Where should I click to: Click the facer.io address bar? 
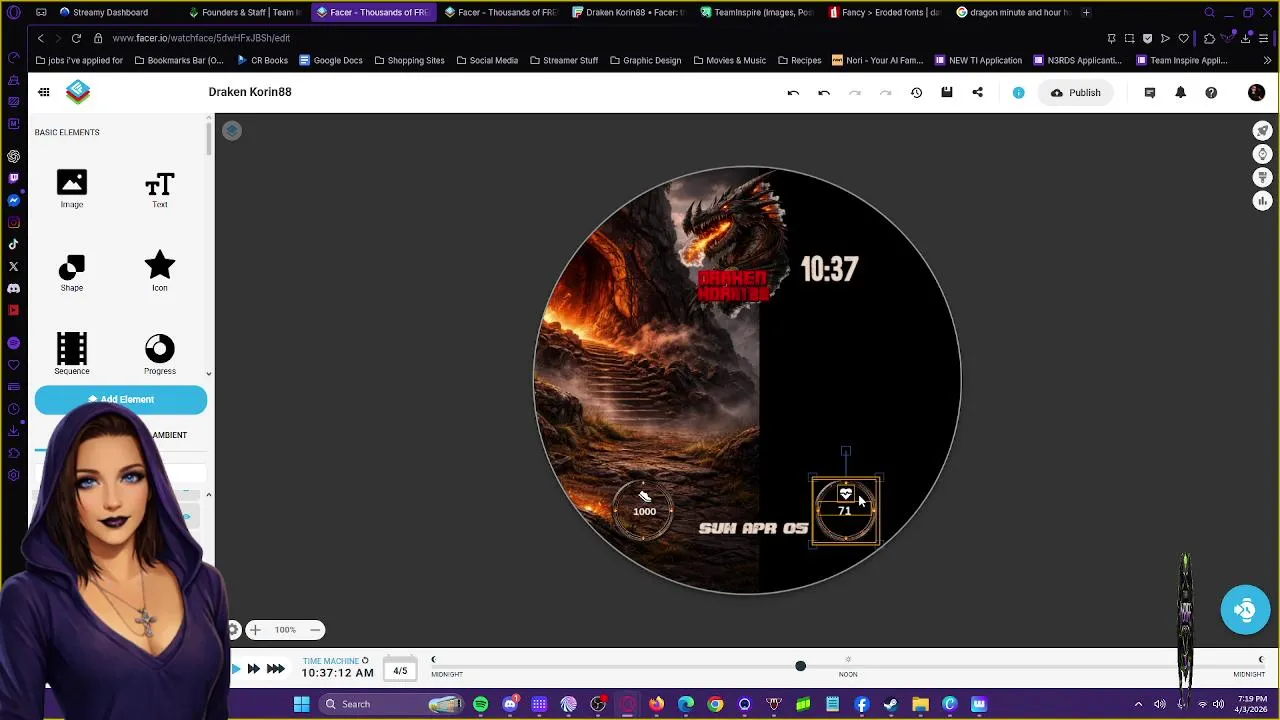[x=201, y=38]
